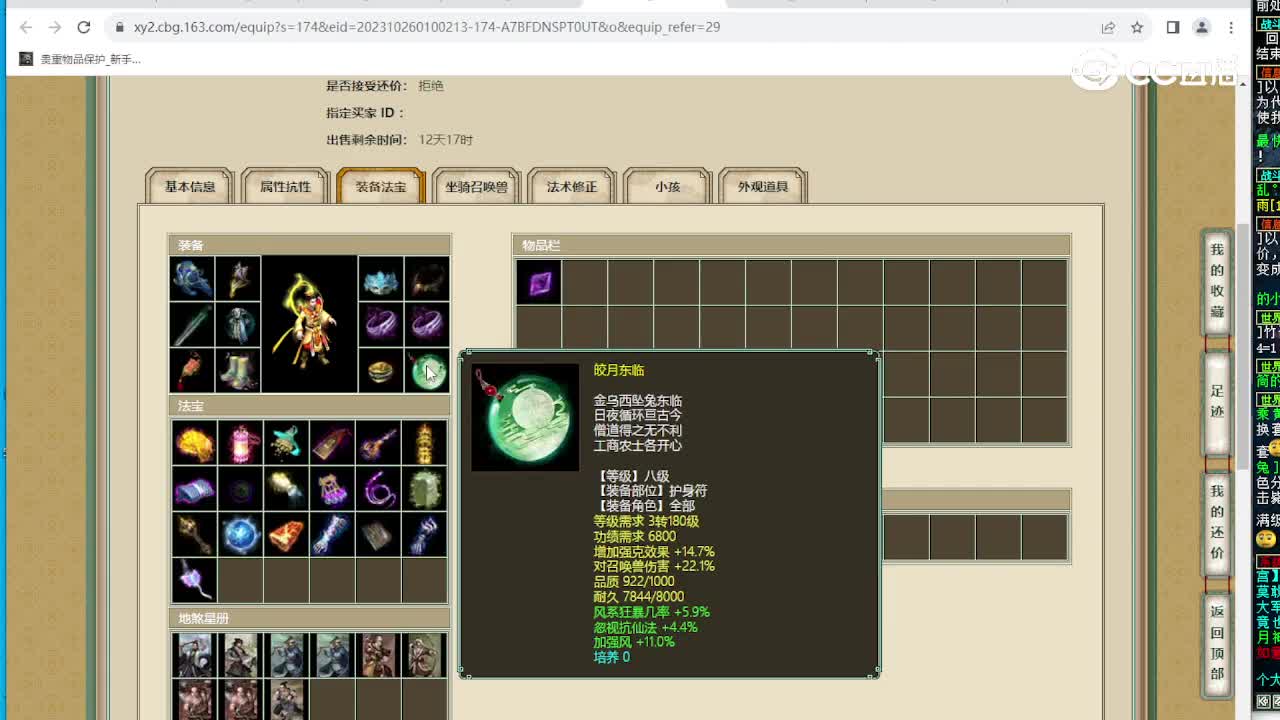Select the boots equipment slot
The width and height of the screenshot is (1280, 720).
238,371
